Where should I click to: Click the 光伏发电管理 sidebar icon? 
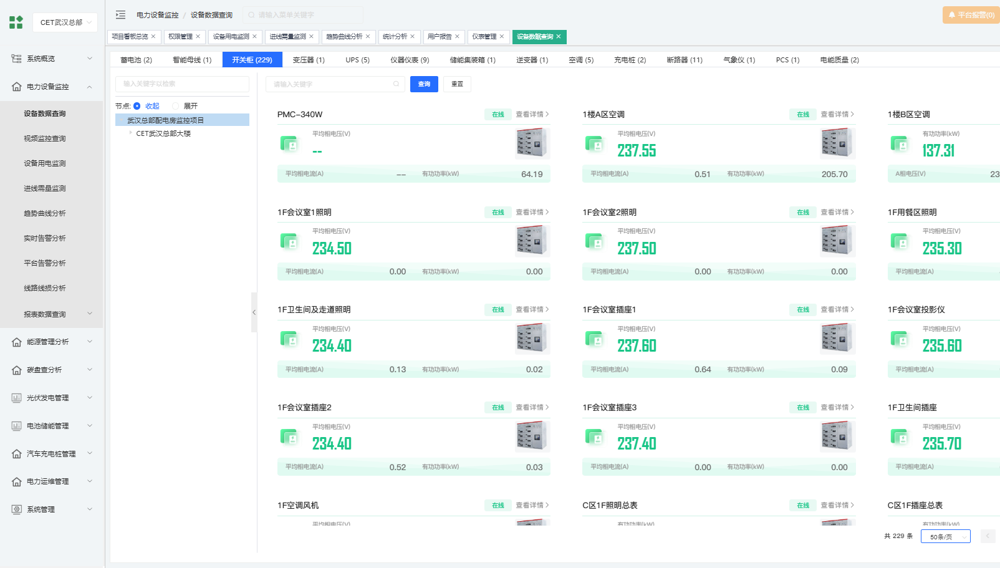click(16, 398)
